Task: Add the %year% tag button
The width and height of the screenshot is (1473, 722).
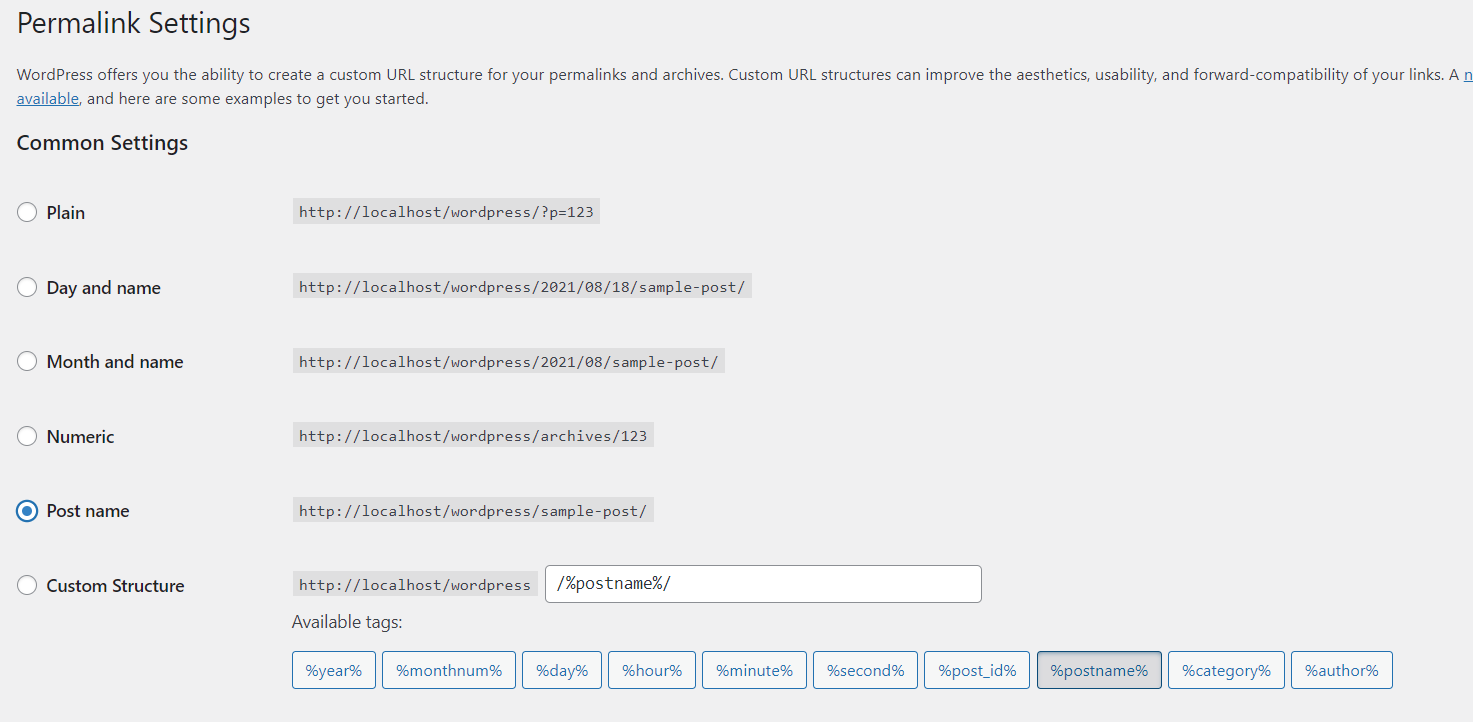Action: (x=334, y=670)
